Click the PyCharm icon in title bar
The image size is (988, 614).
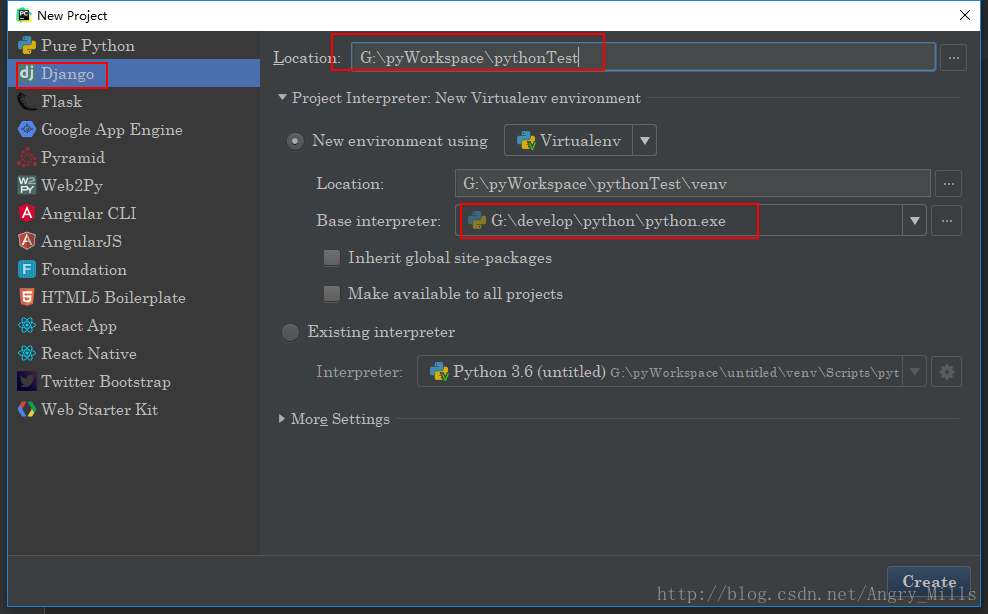(x=24, y=15)
